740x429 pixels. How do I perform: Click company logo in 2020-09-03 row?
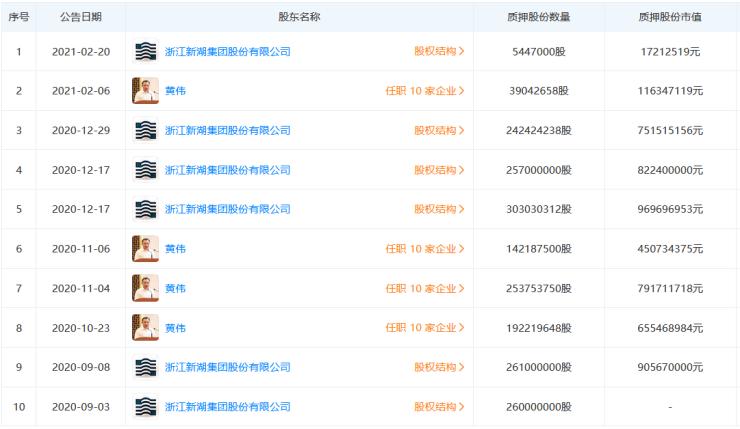point(145,406)
